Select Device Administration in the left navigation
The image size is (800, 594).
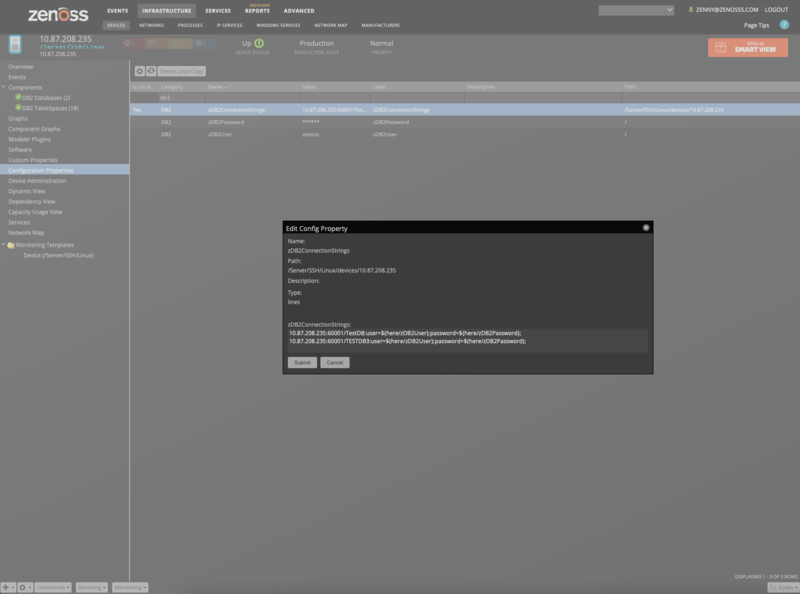point(37,181)
